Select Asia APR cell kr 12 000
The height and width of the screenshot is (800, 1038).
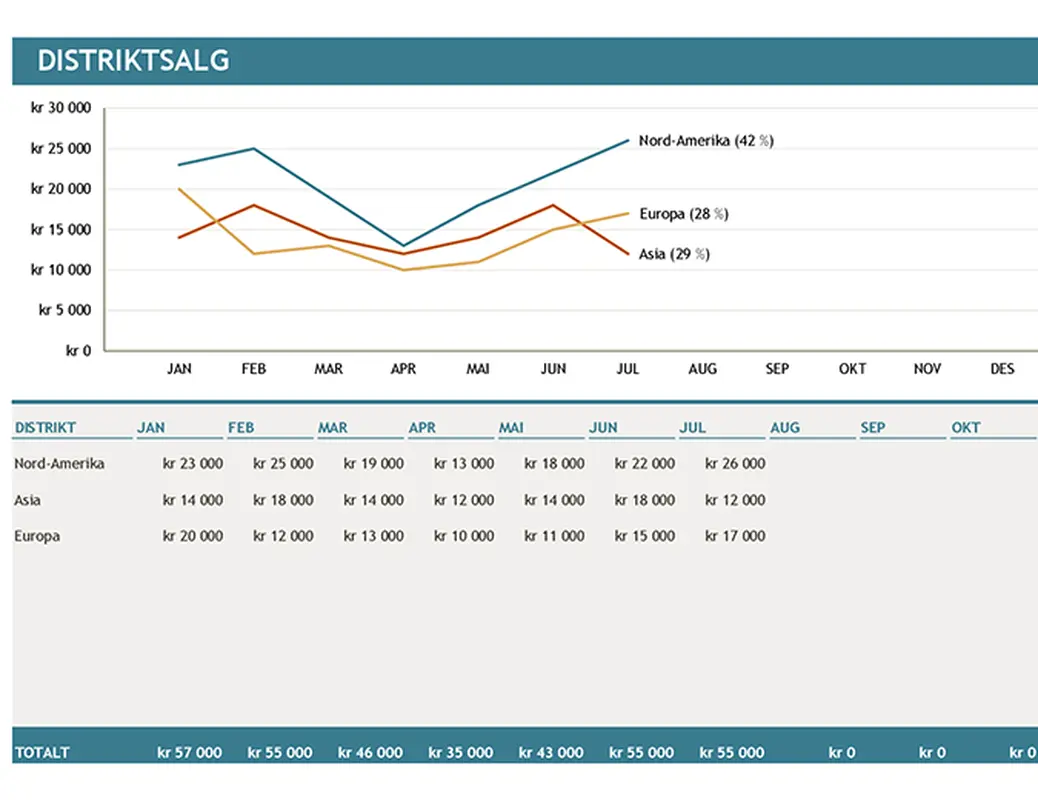coord(464,500)
